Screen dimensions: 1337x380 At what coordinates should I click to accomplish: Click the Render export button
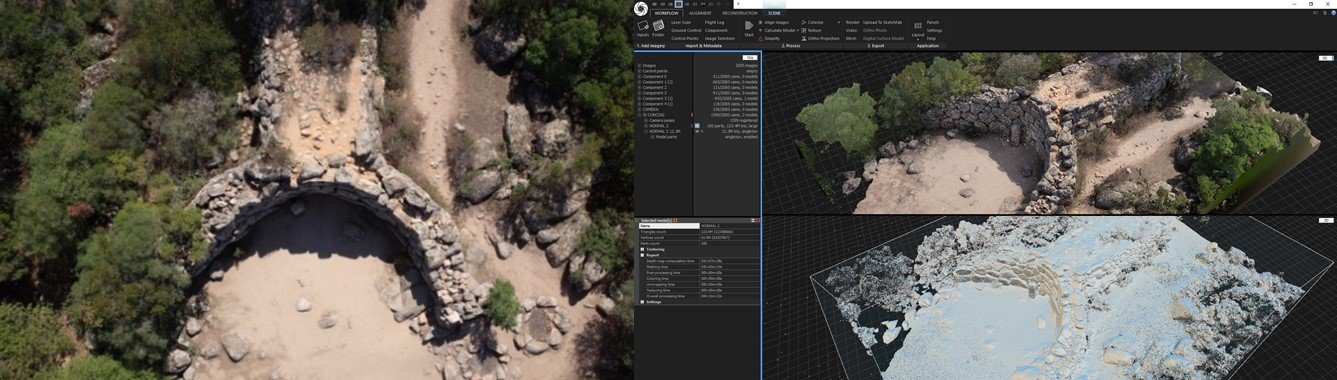tap(852, 22)
